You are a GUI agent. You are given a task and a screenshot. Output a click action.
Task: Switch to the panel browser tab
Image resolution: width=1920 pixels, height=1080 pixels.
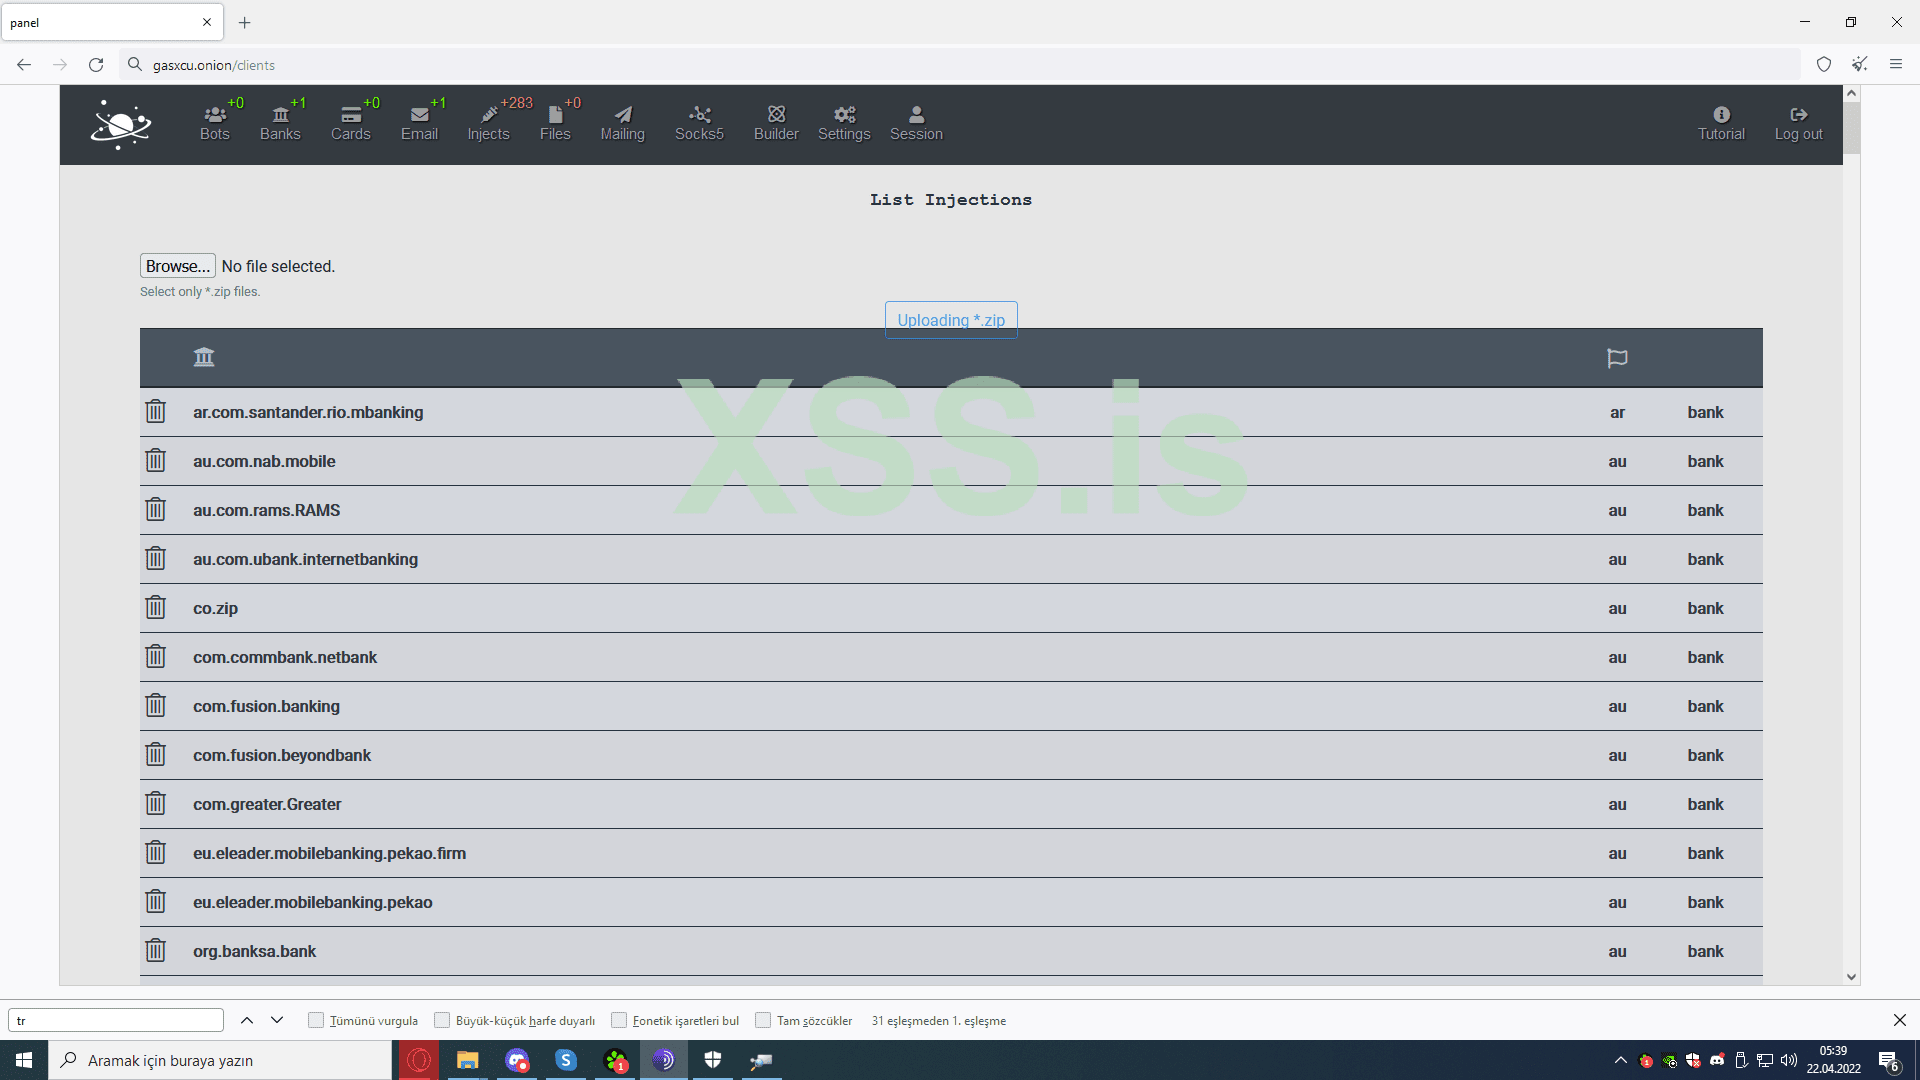(x=100, y=22)
